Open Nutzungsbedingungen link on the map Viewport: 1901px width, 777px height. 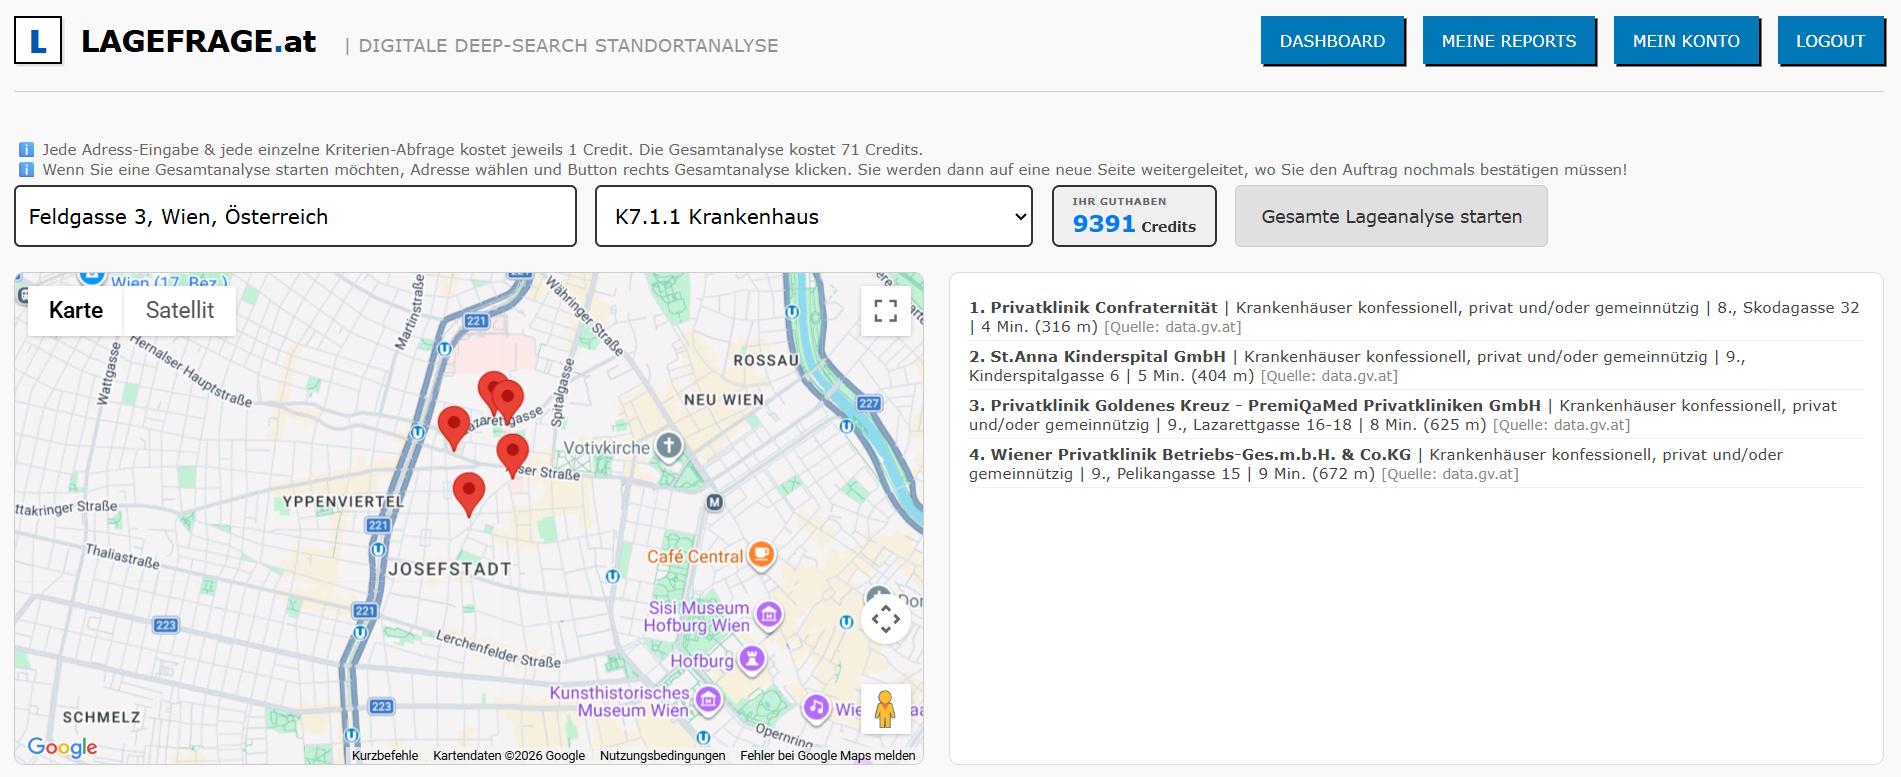(x=662, y=756)
